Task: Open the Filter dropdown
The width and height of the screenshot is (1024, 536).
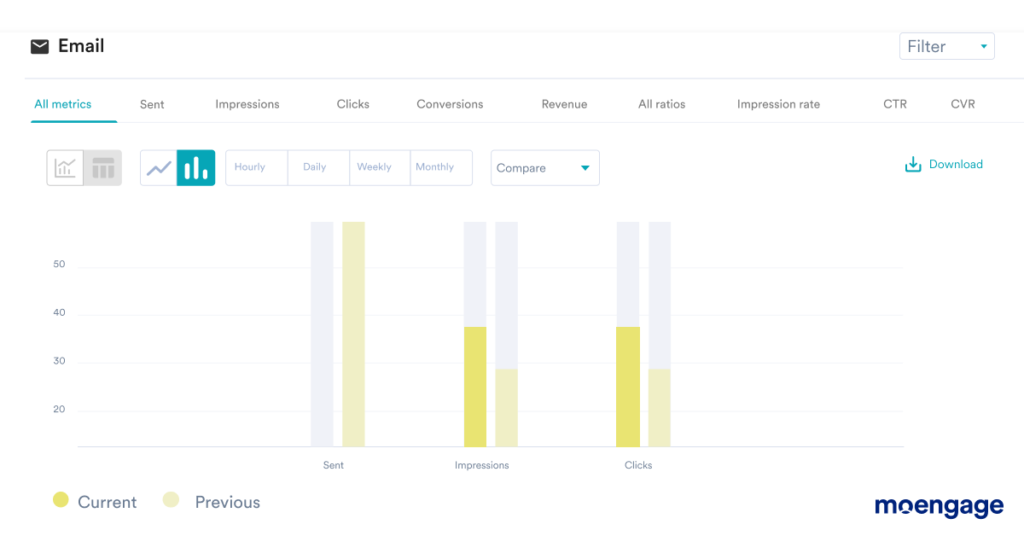Action: (946, 46)
